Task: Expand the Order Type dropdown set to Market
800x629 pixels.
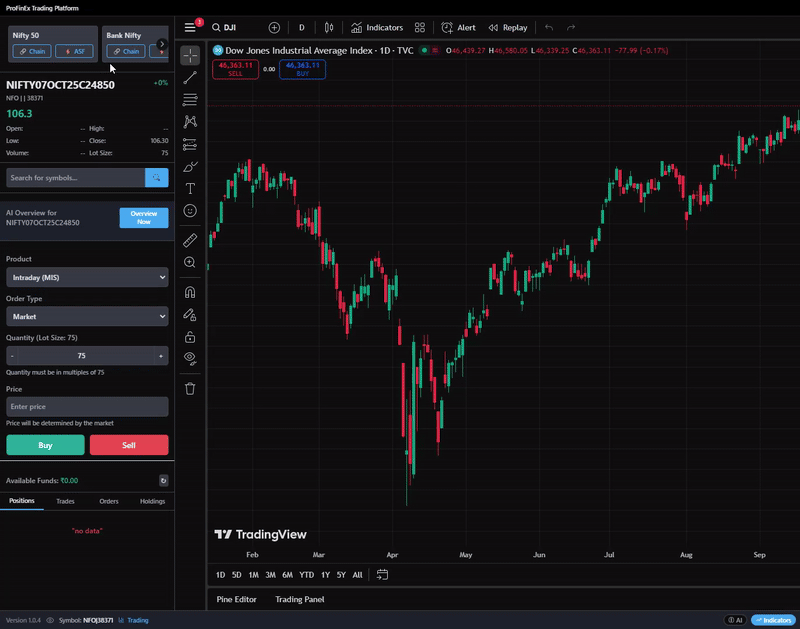Action: coord(87,317)
